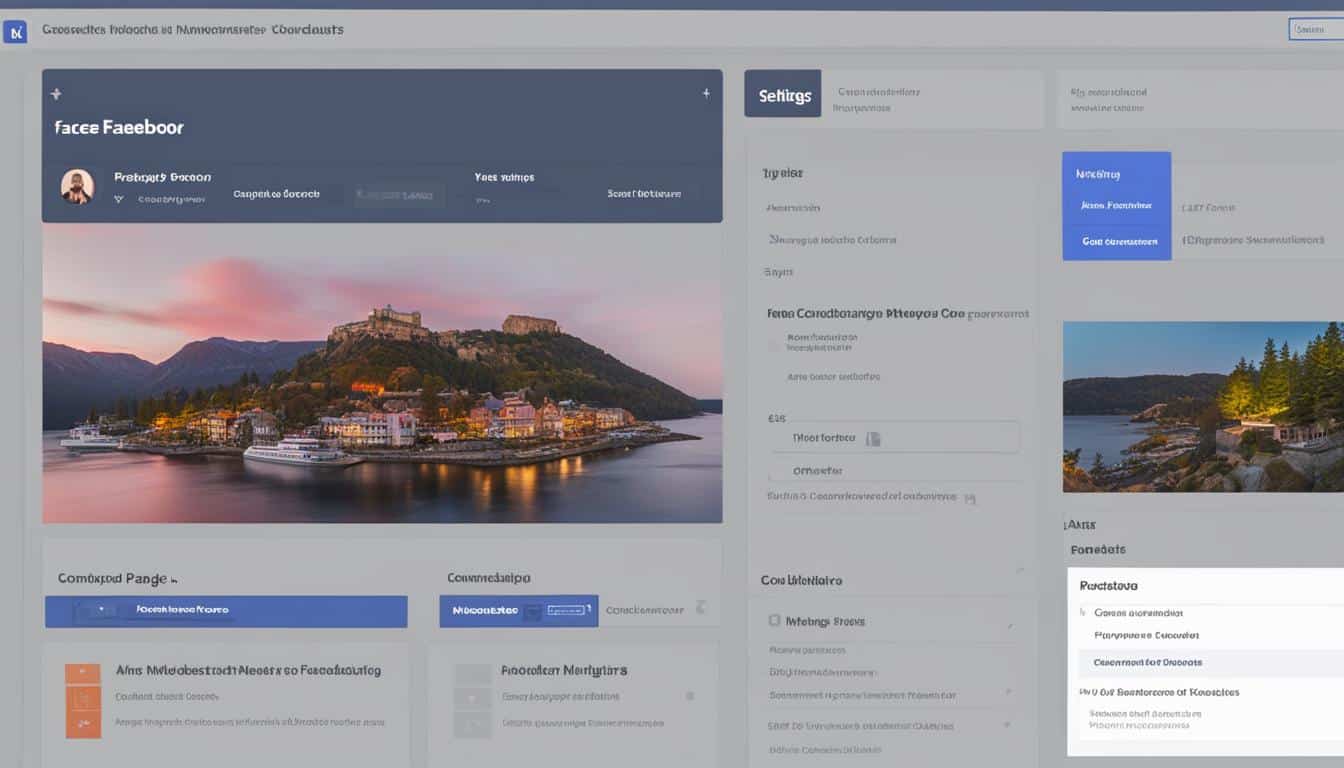Switch to the Settings tab

(x=783, y=93)
